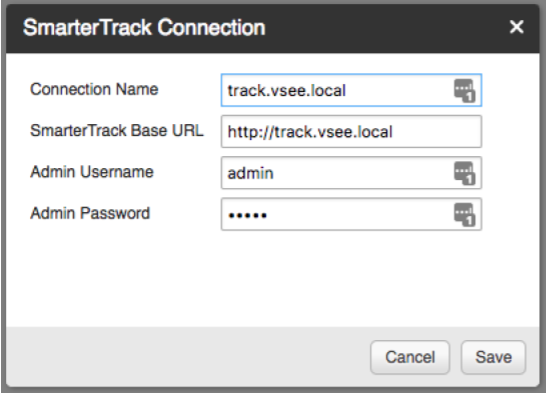Click the 'track.vsee.local' connection name text
Viewport: 546px width, 393px height.
pyautogui.click(x=287, y=91)
